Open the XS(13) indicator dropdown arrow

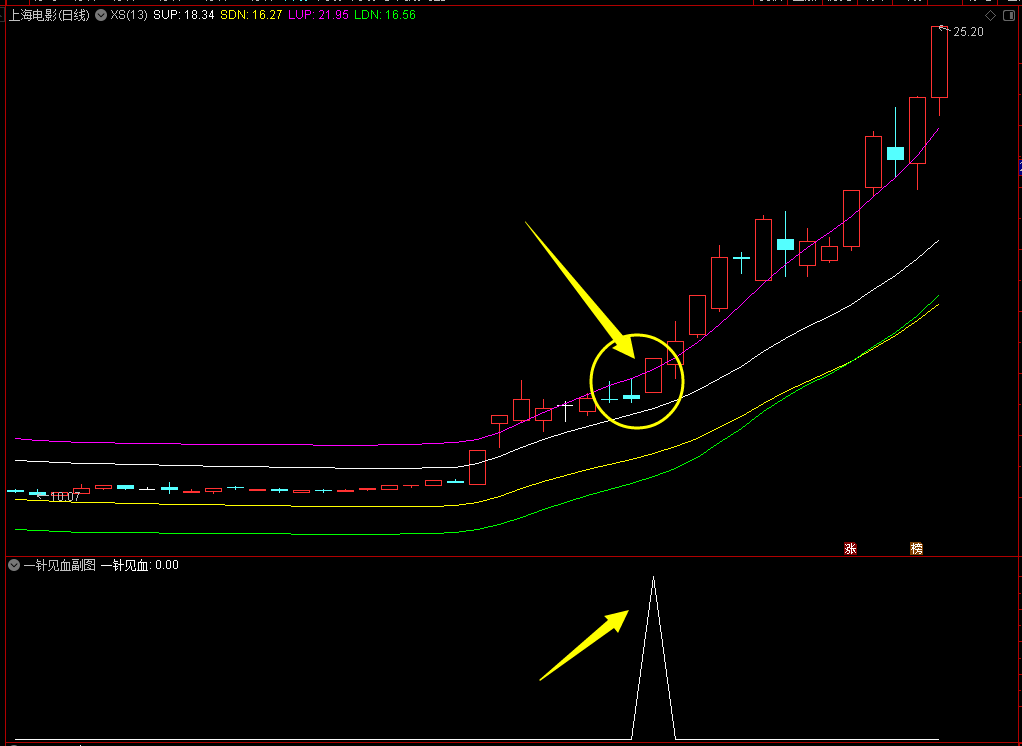[x=101, y=15]
